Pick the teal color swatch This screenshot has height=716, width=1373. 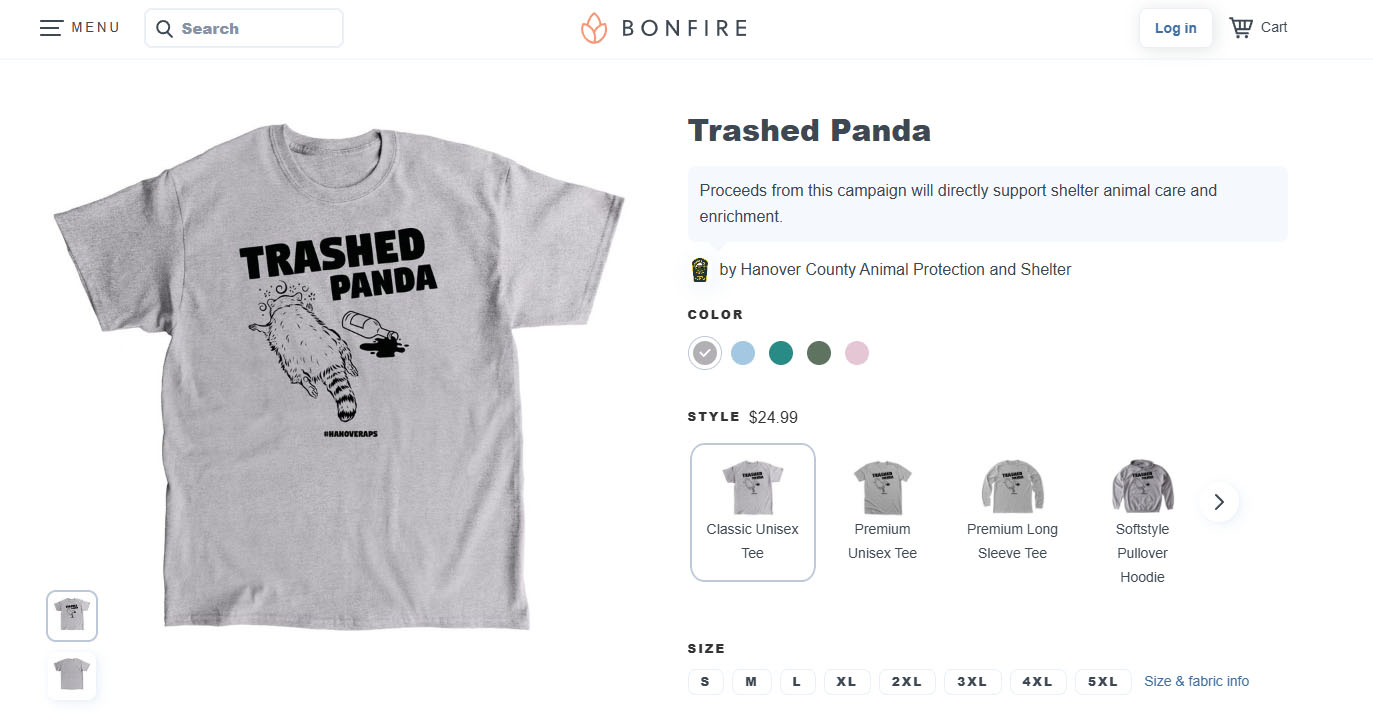[x=781, y=353]
